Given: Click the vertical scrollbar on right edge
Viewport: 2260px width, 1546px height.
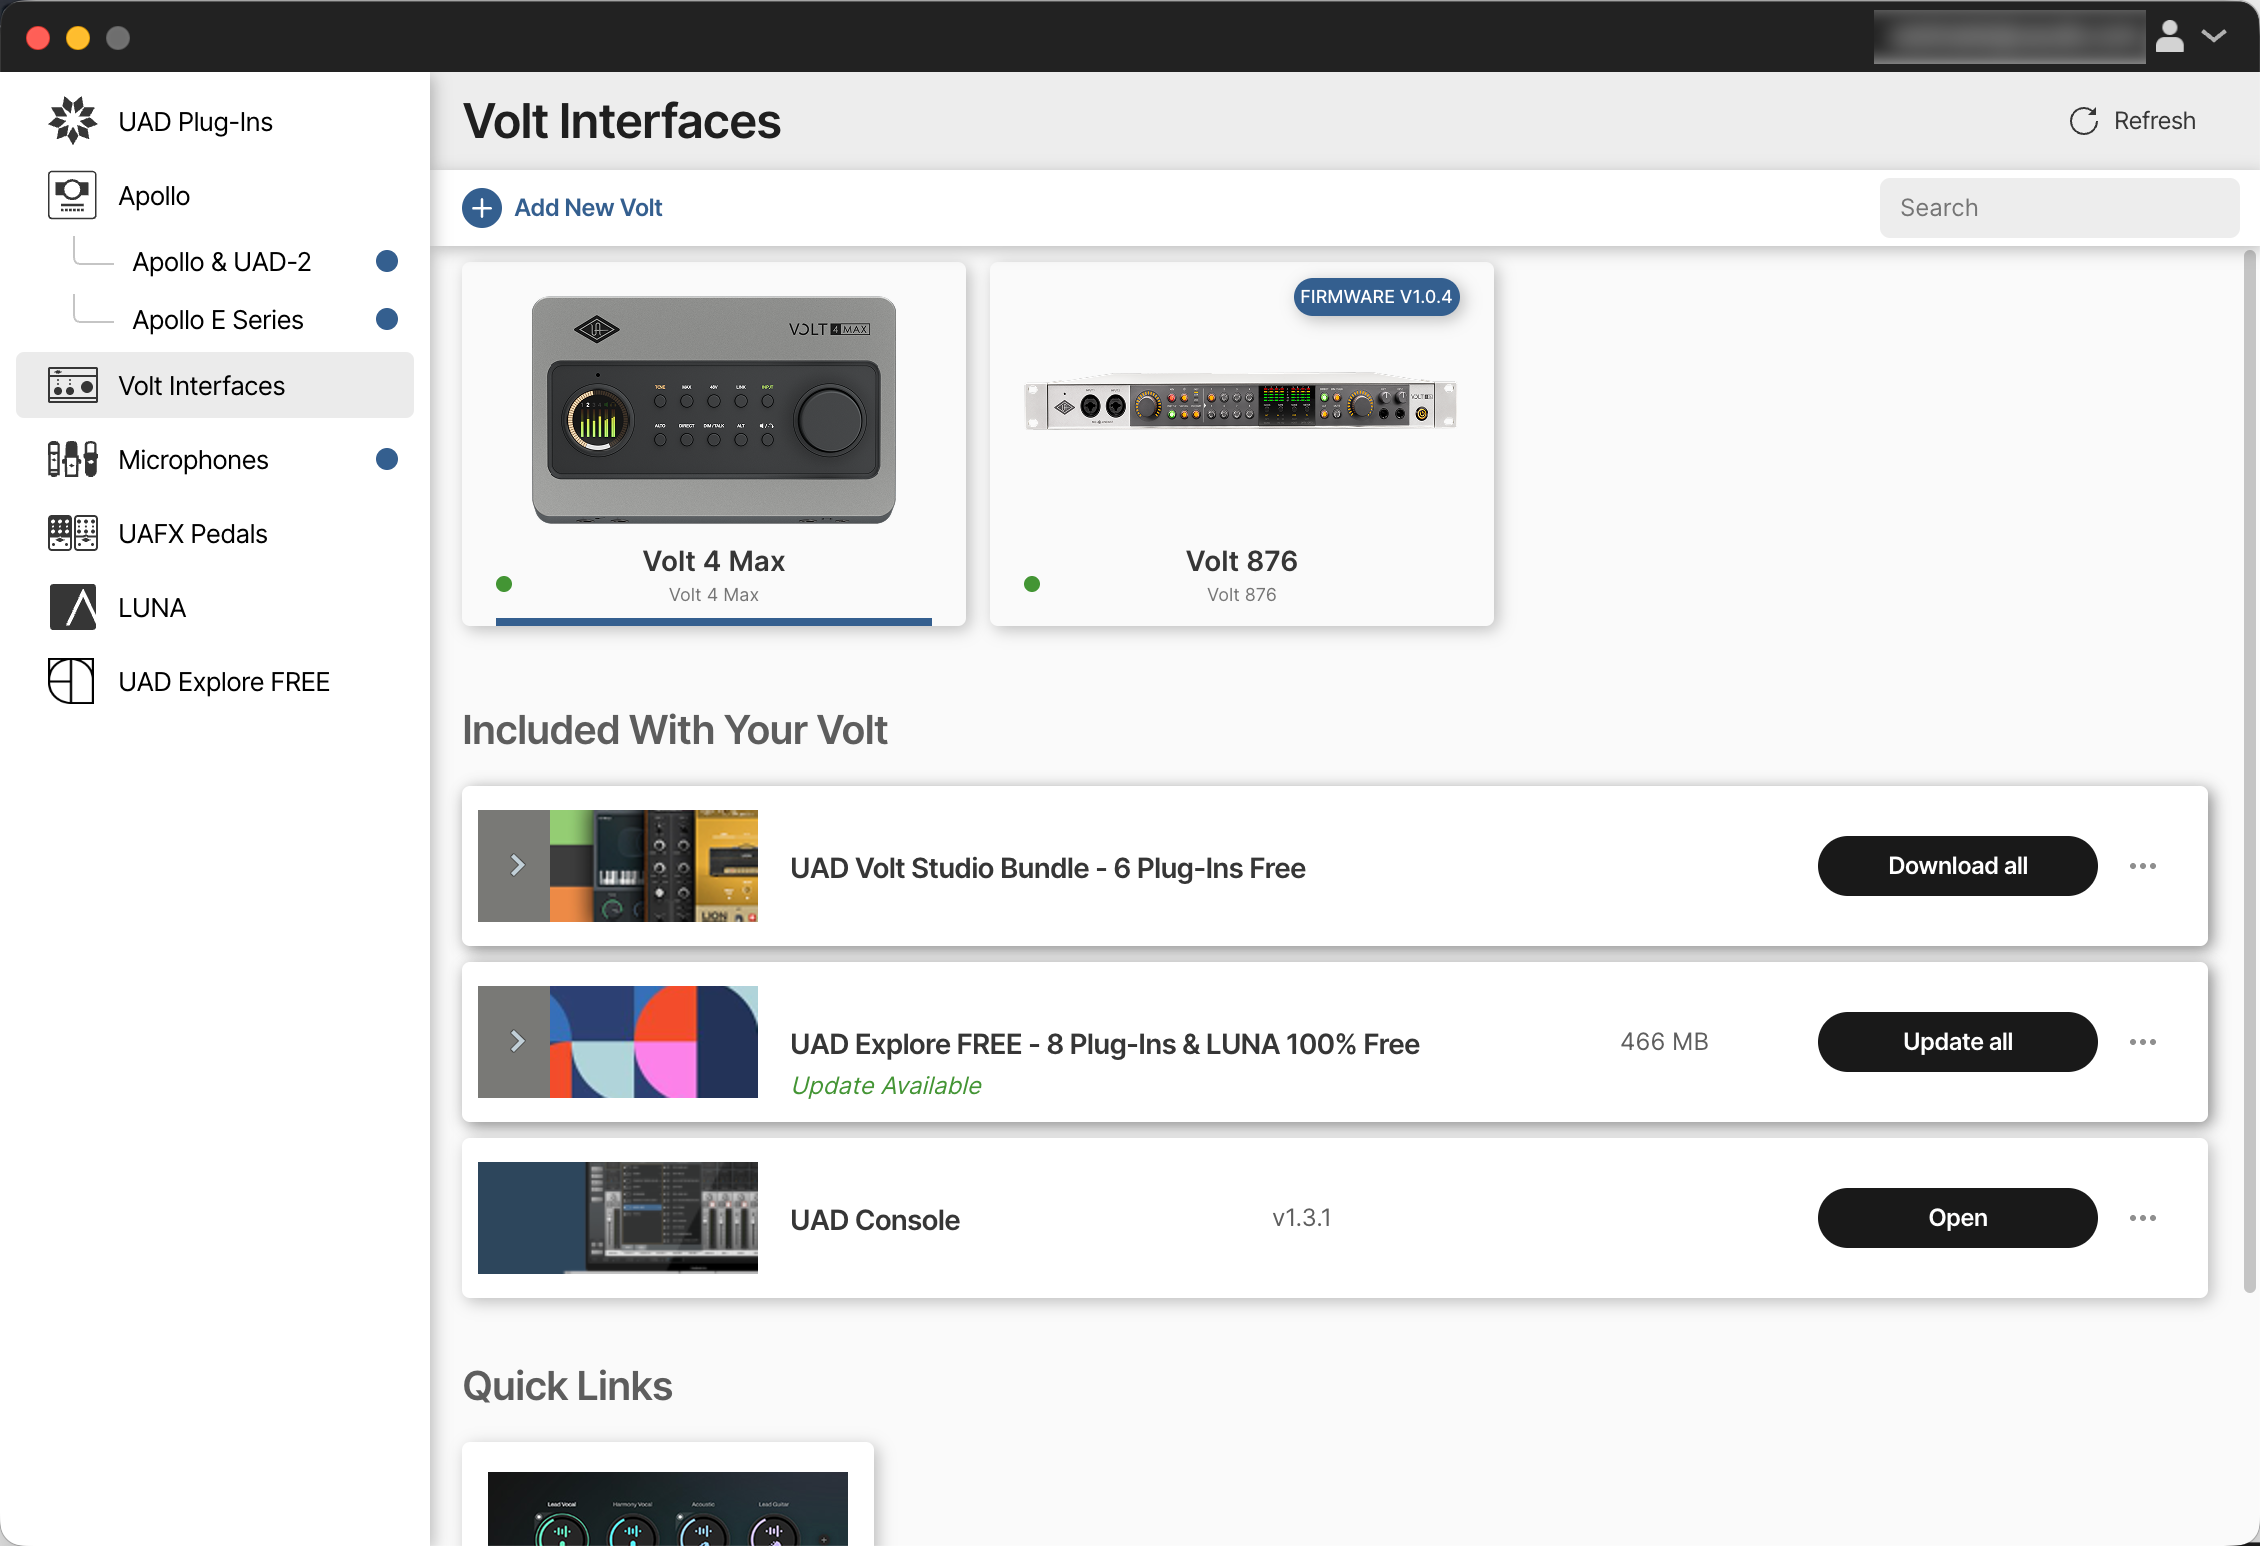Looking at the screenshot, I should pos(2250,770).
